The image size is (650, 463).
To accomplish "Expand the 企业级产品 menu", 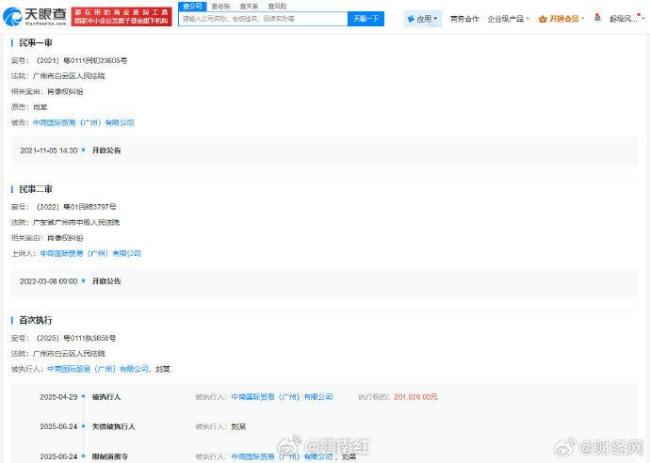I will [508, 19].
